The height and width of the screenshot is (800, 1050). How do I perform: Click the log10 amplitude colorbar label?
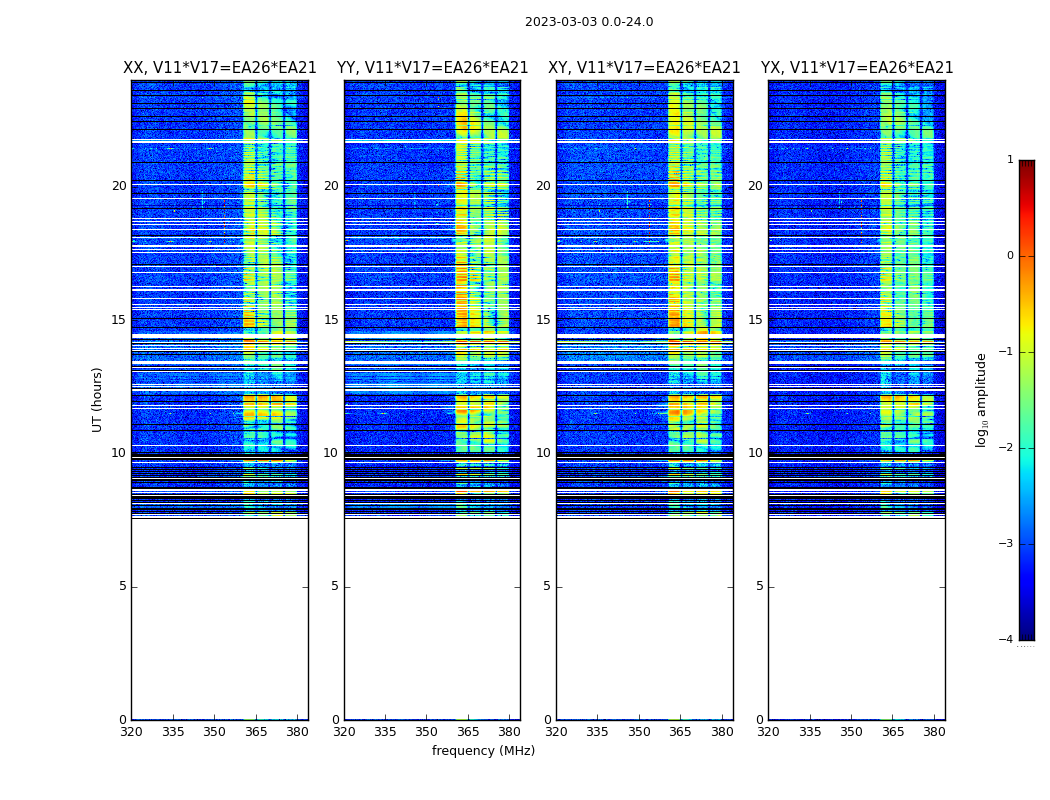[x=982, y=399]
